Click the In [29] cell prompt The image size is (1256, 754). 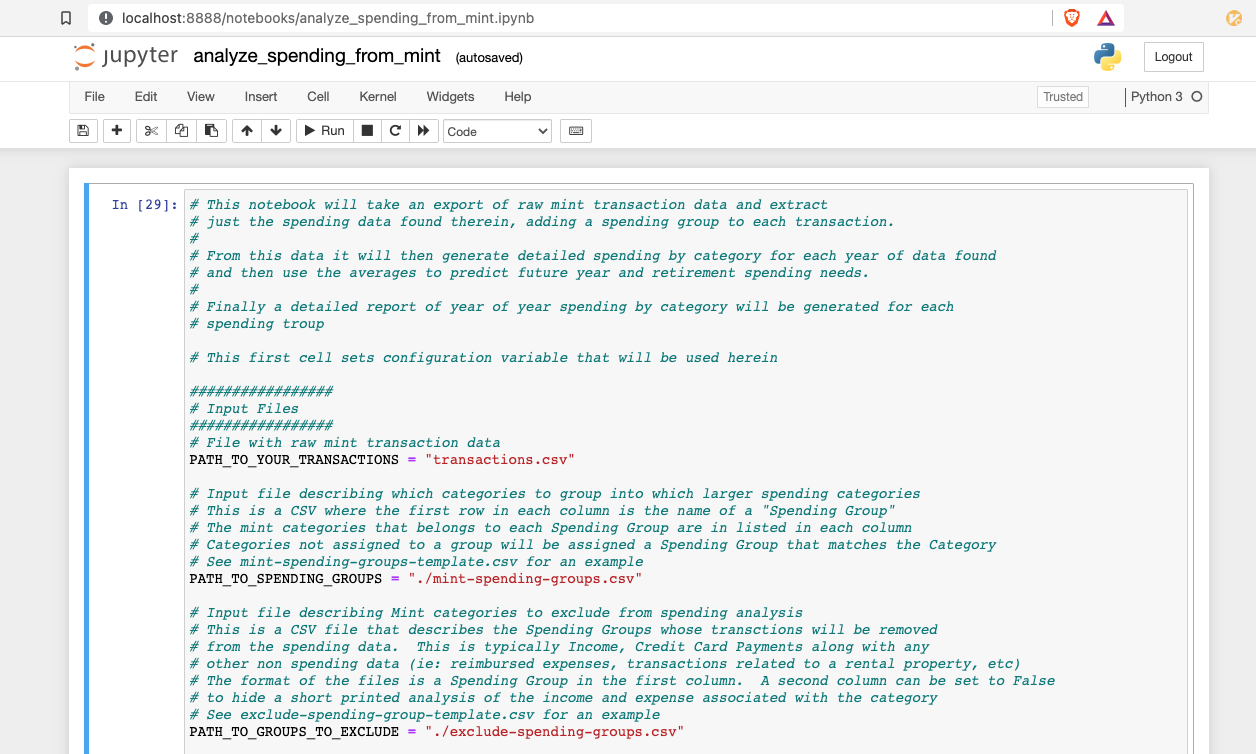point(145,205)
